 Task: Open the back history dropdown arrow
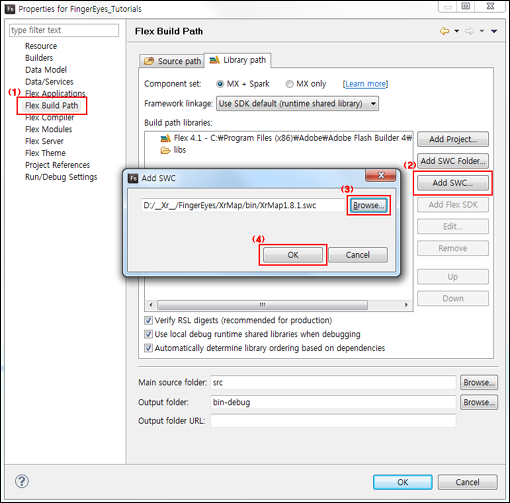pos(457,31)
